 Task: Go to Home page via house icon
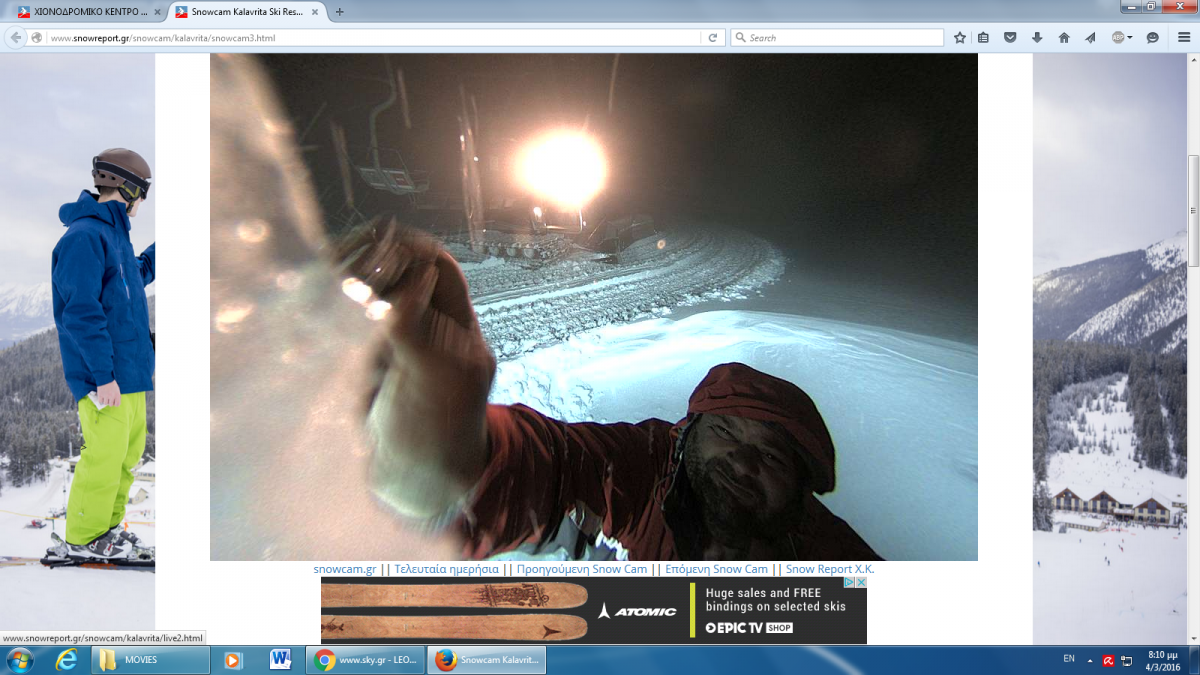tap(1064, 37)
